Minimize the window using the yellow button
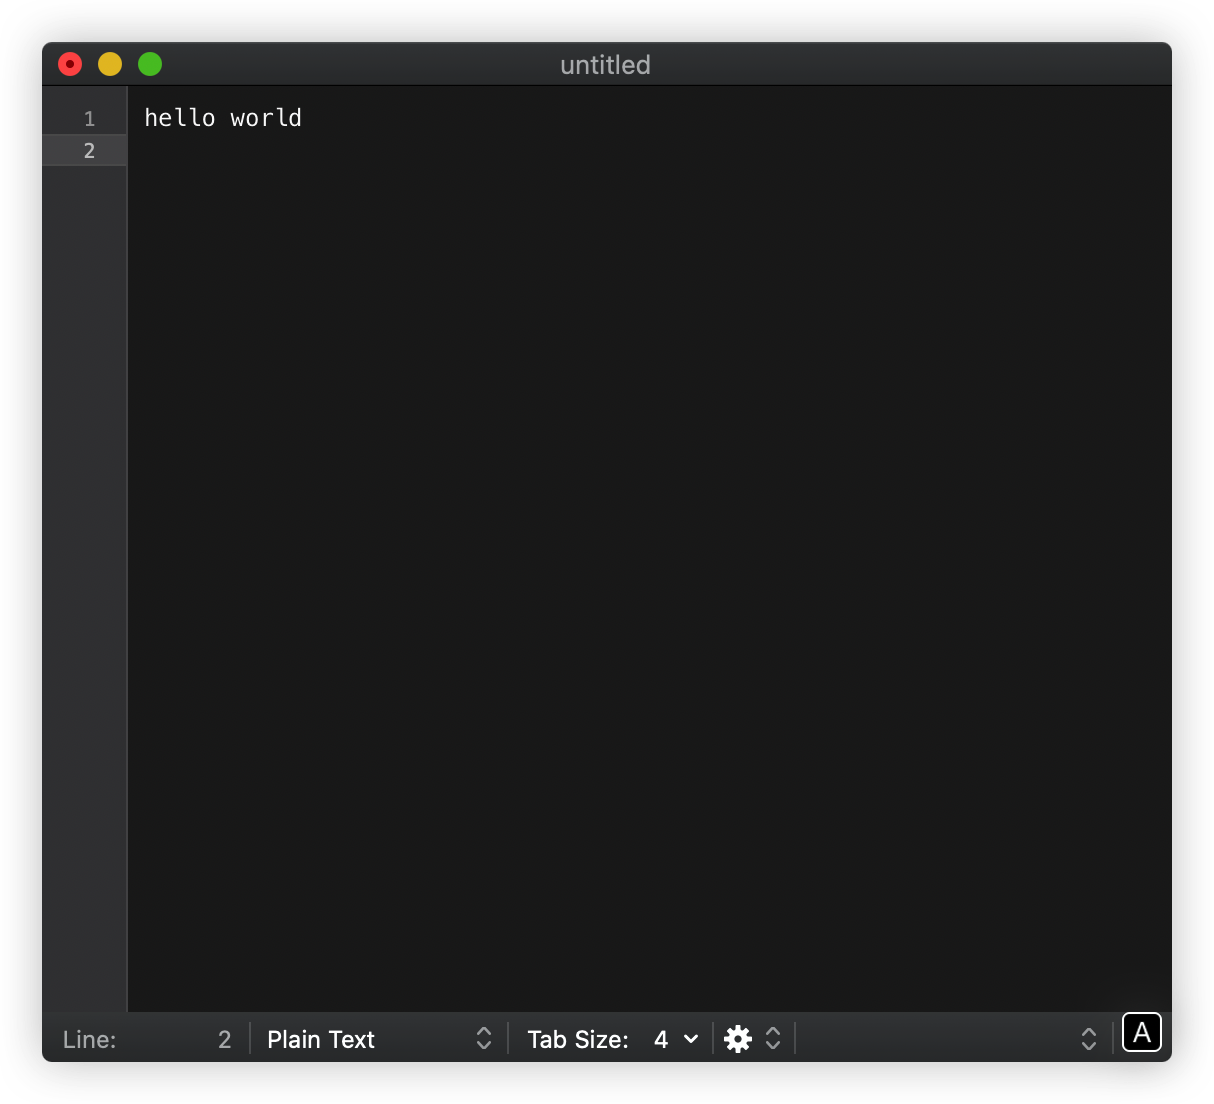The image size is (1214, 1104). (110, 65)
